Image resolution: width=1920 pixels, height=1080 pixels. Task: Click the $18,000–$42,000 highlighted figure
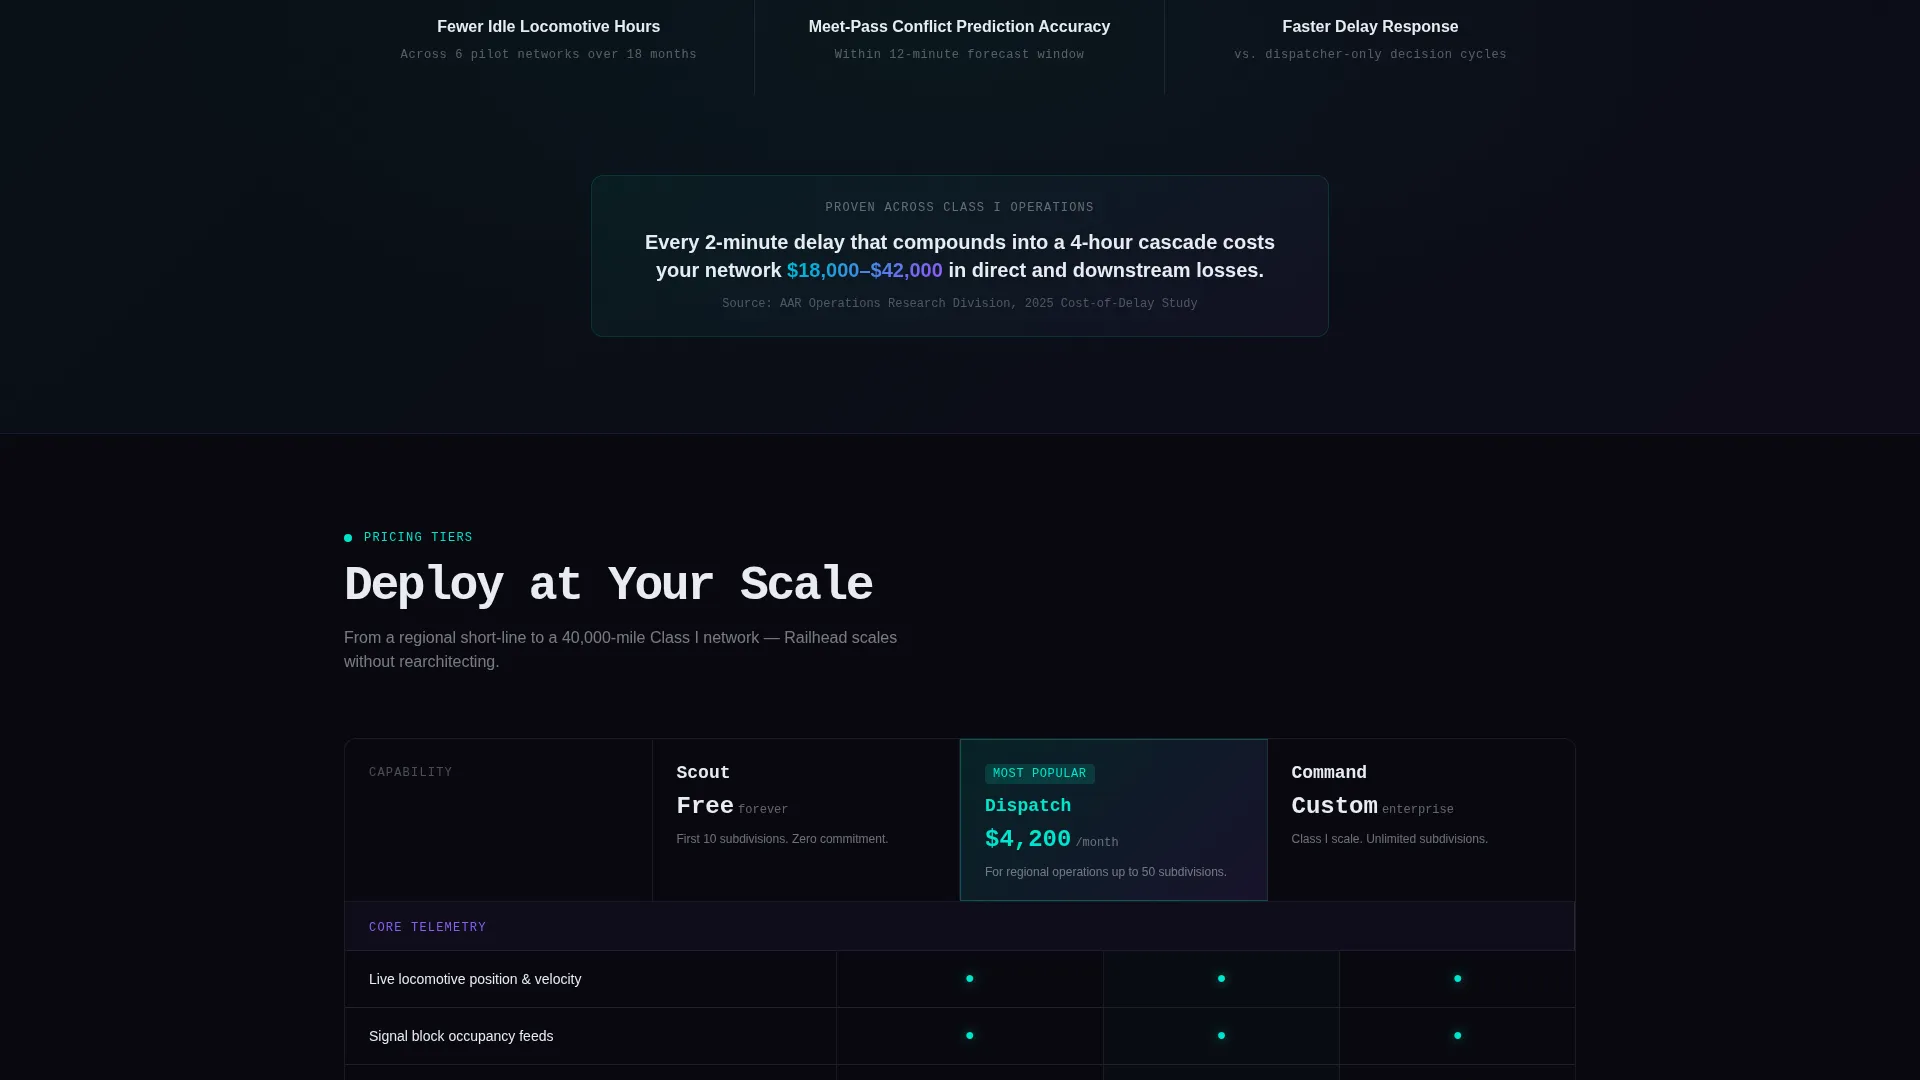pyautogui.click(x=864, y=270)
